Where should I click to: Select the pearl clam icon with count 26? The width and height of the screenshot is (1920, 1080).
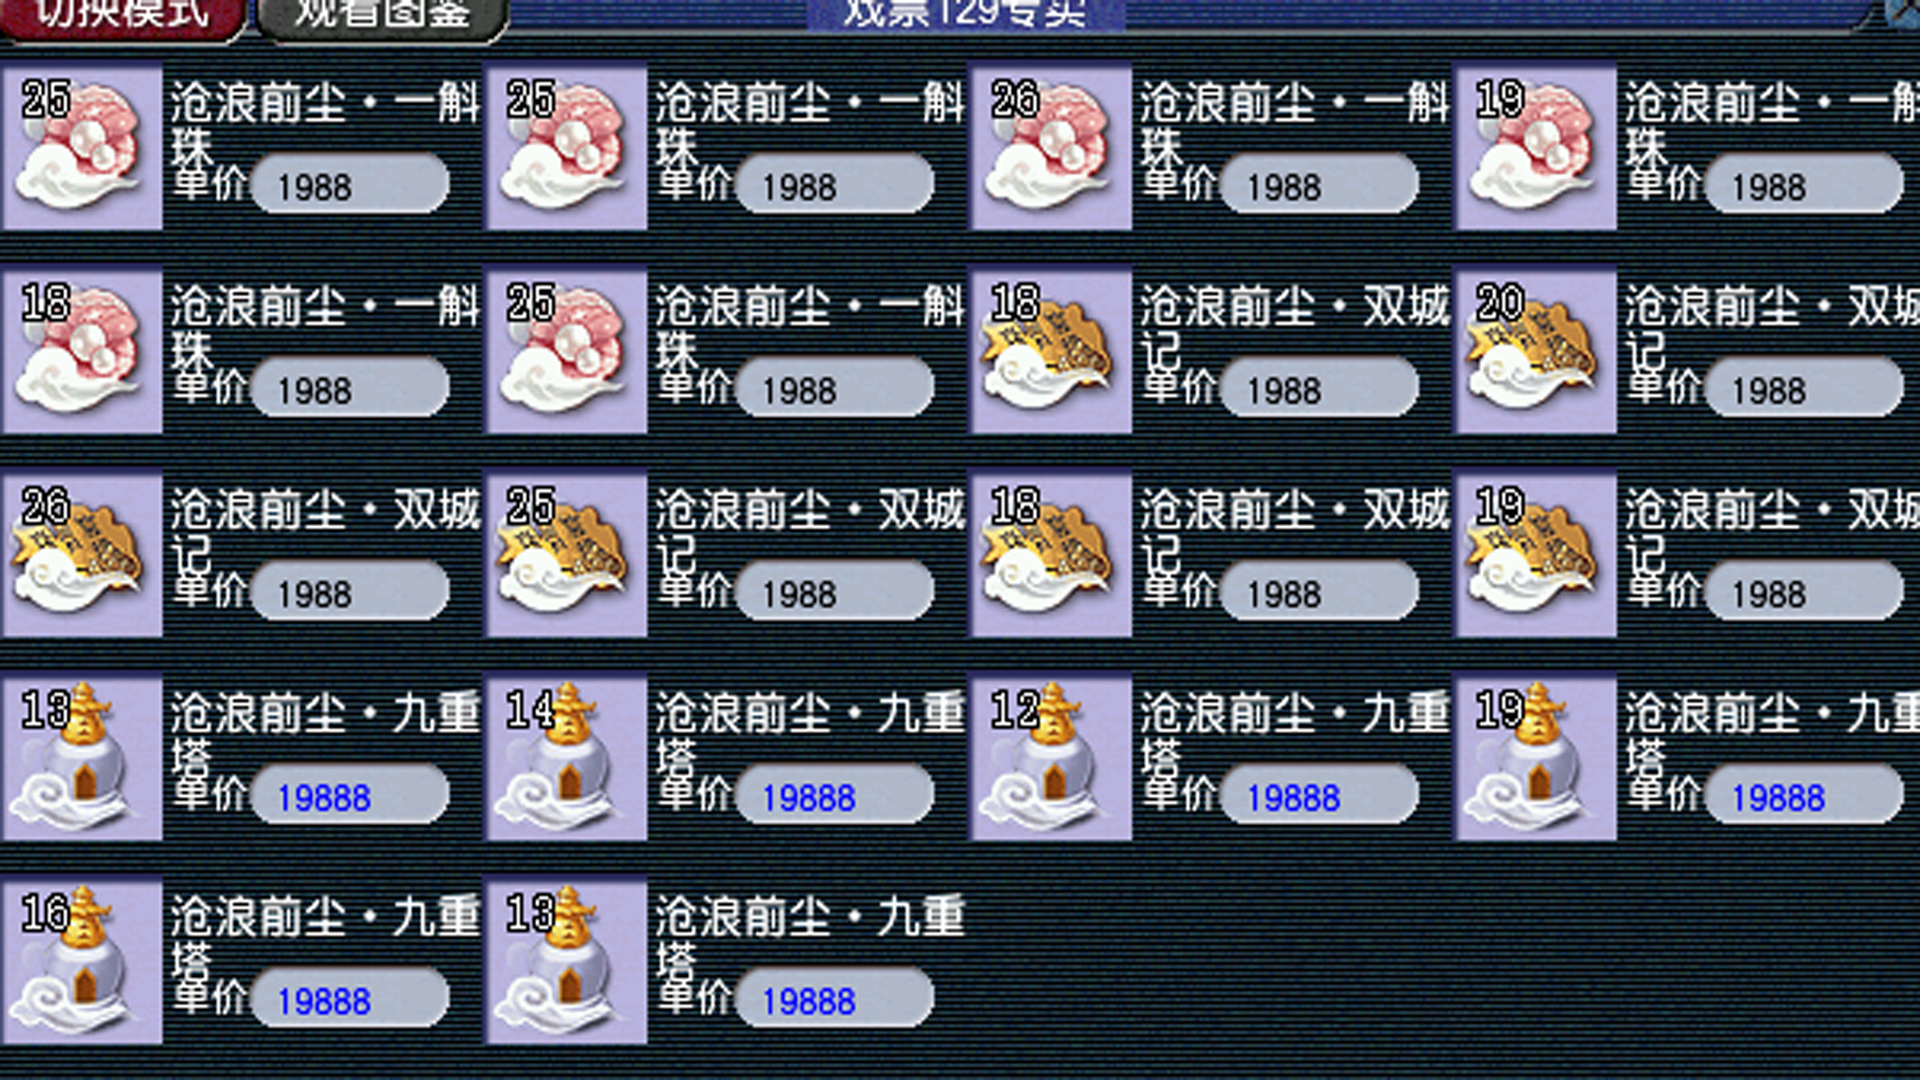1051,147
